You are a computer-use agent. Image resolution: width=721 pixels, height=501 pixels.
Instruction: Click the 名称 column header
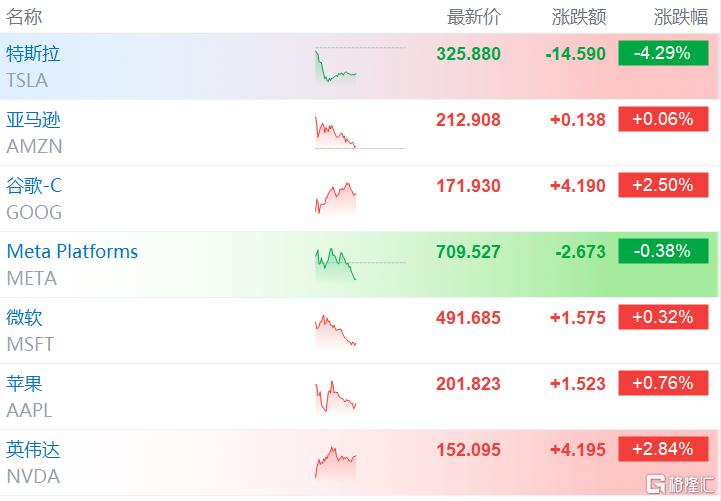click(x=24, y=17)
